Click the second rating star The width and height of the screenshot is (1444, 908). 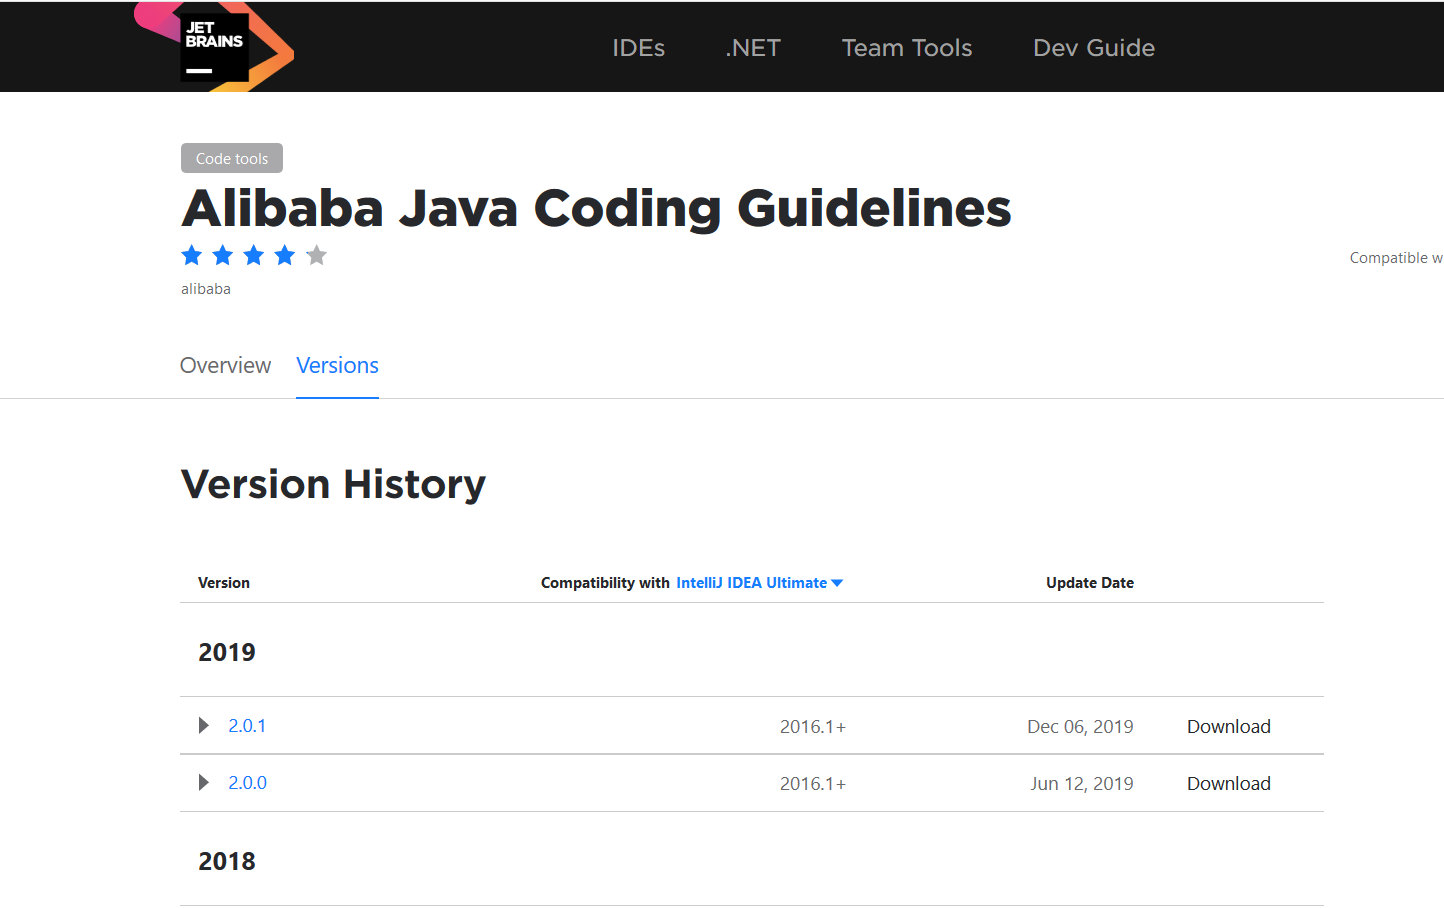[x=223, y=255]
